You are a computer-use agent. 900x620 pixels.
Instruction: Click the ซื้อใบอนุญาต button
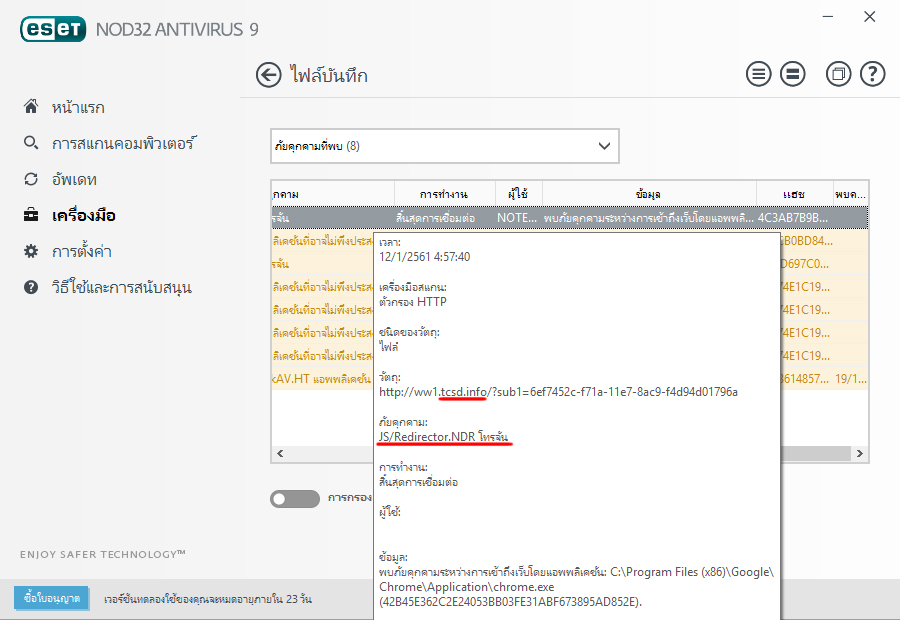pyautogui.click(x=52, y=598)
